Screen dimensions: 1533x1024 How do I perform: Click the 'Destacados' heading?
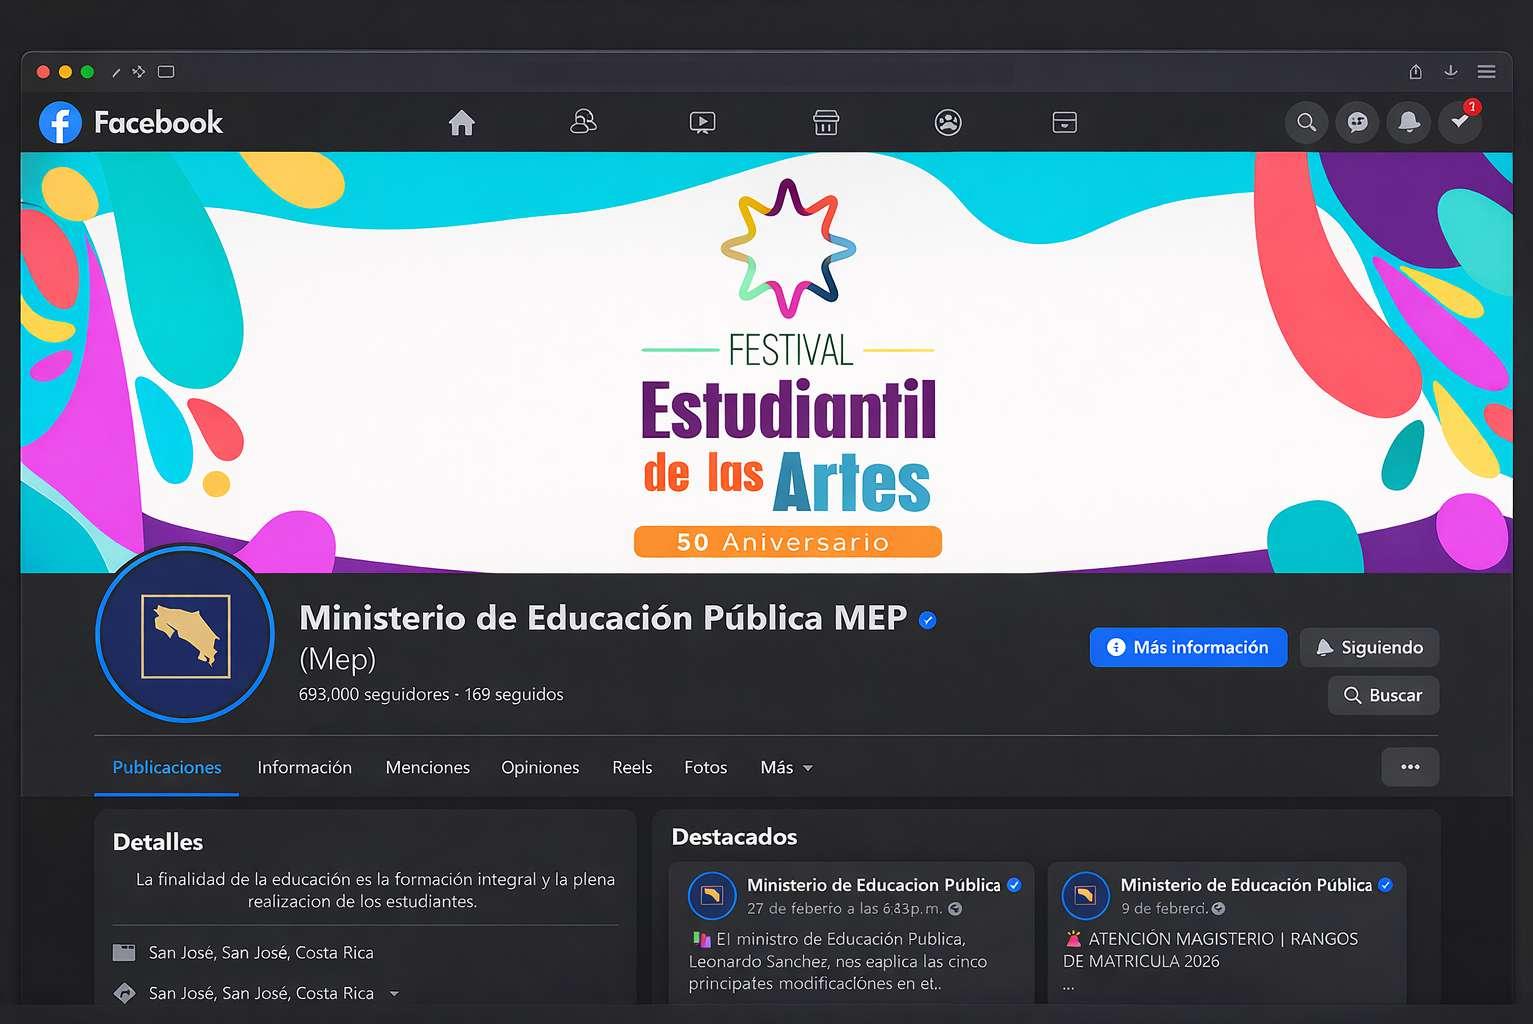pyautogui.click(x=734, y=837)
